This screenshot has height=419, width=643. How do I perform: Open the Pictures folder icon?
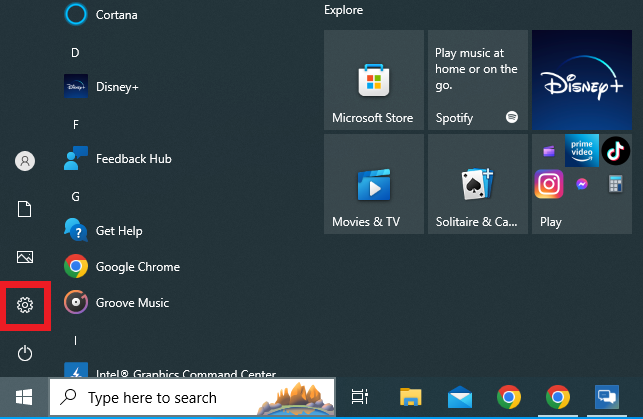(26, 257)
